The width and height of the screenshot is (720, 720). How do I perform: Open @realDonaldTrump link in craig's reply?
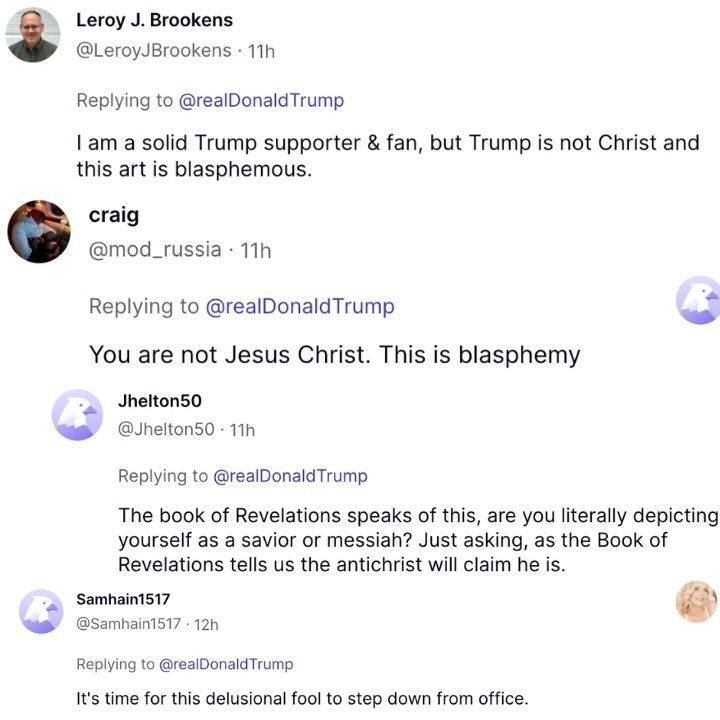[x=300, y=306]
